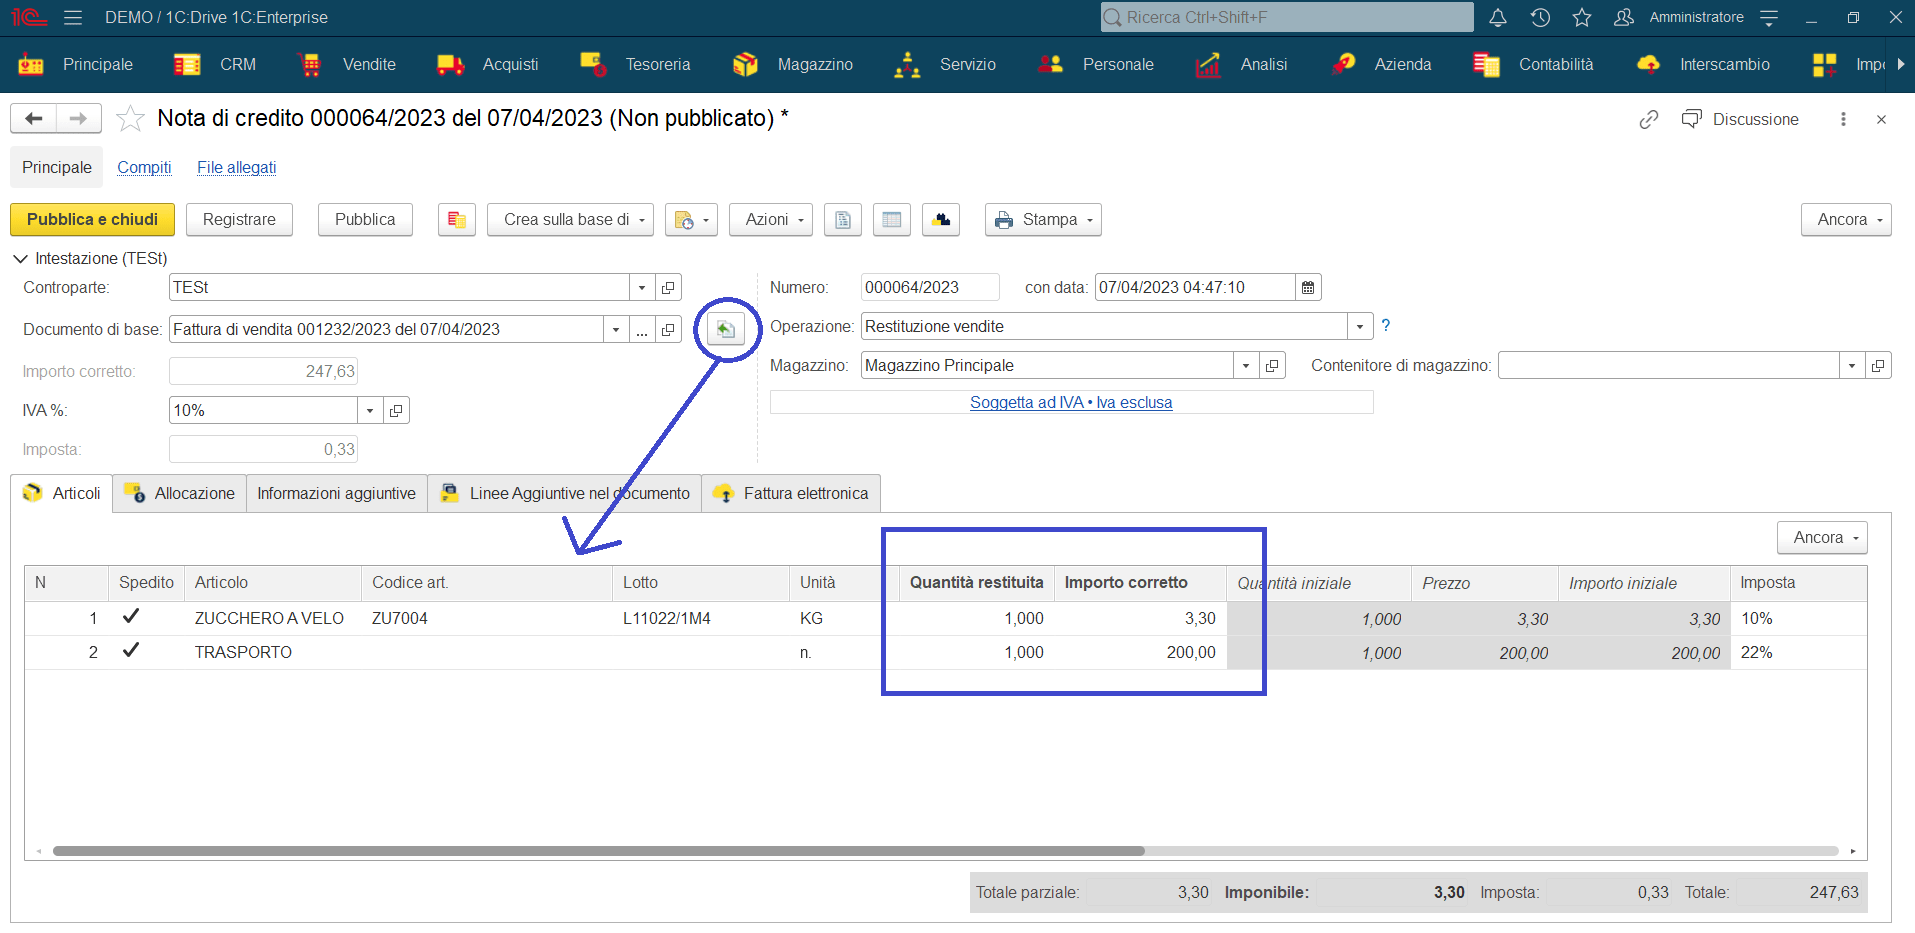Click the articles table horizontal scrollbar
The height and width of the screenshot is (933, 1915).
(x=598, y=851)
